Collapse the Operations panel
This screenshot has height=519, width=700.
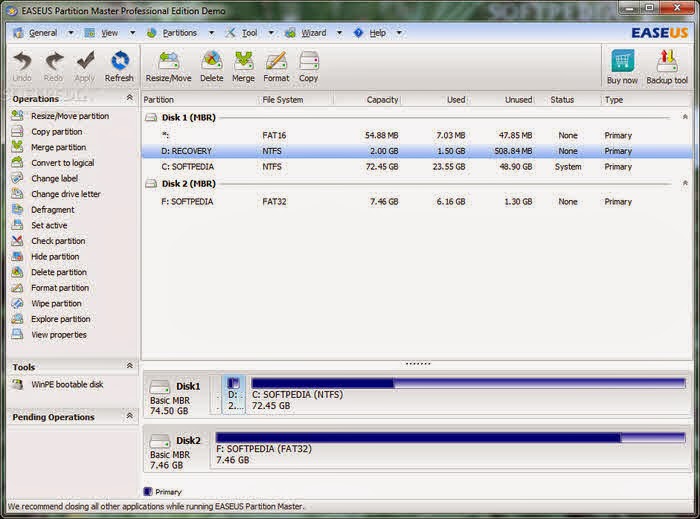(x=129, y=98)
